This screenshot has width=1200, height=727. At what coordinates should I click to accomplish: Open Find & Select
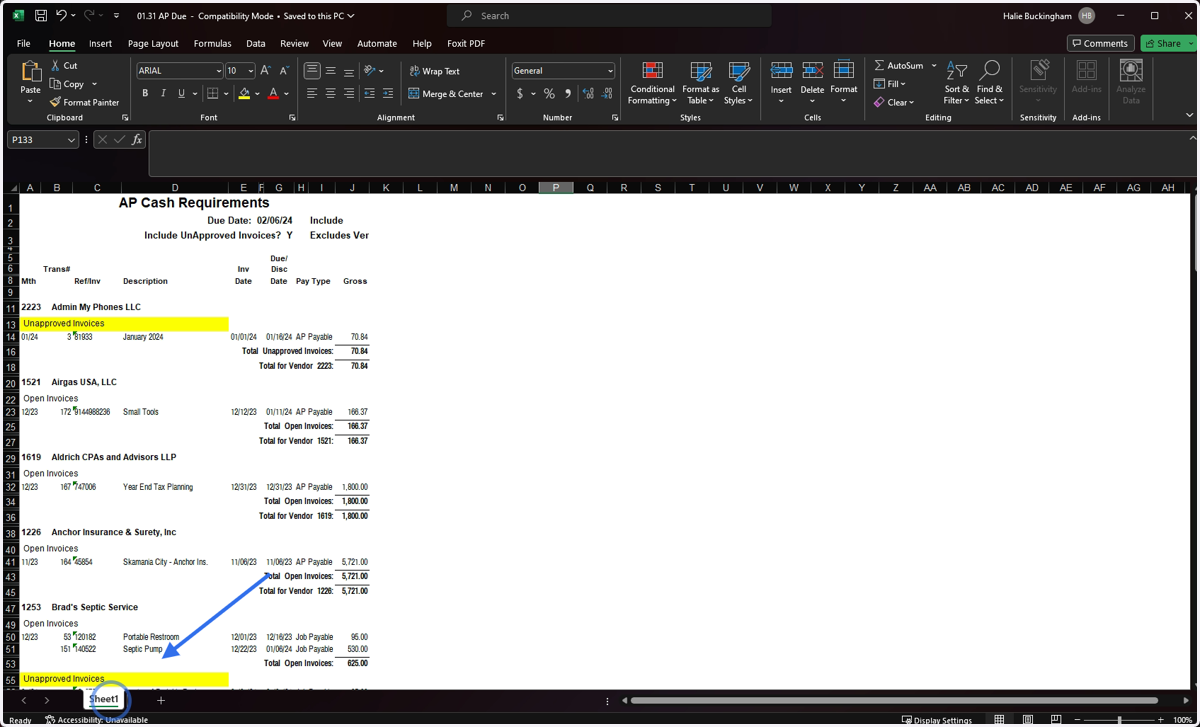point(989,83)
